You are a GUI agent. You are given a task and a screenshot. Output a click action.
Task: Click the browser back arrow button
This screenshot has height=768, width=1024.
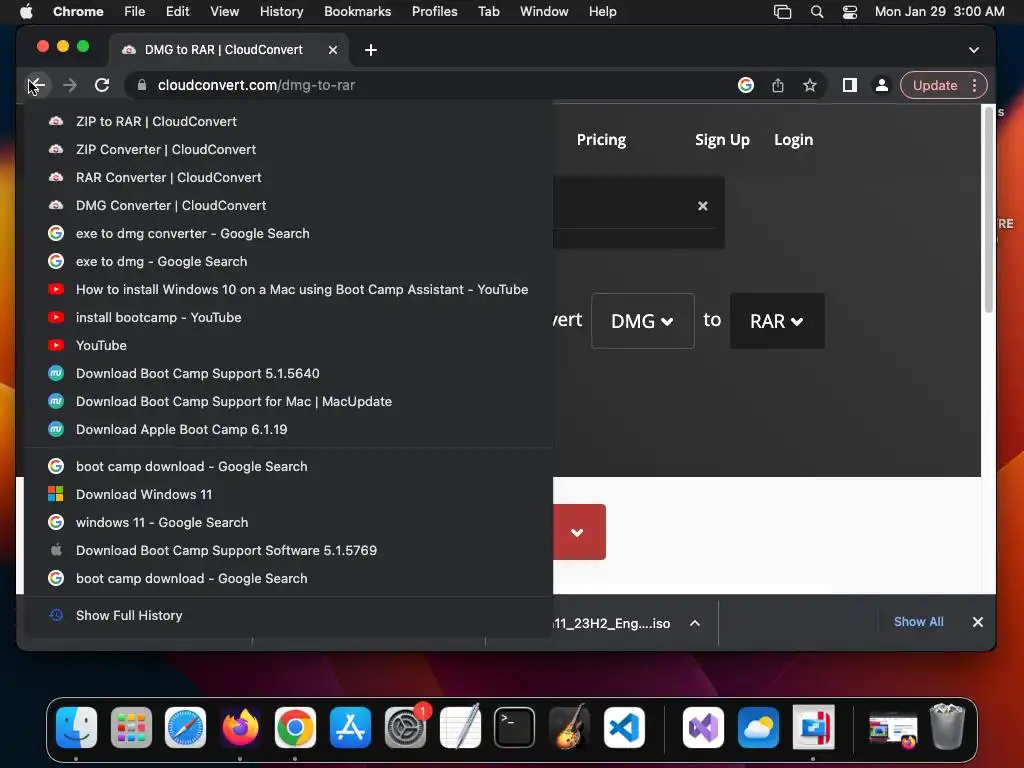click(37, 86)
